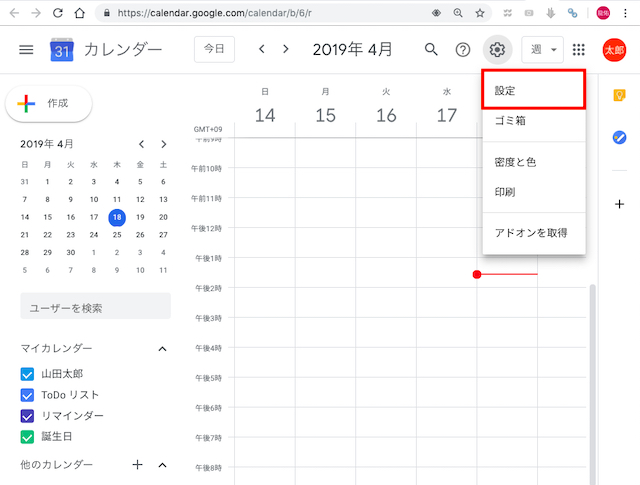Select day 18 in mini calendar
This screenshot has height=485, width=640.
pos(117,217)
